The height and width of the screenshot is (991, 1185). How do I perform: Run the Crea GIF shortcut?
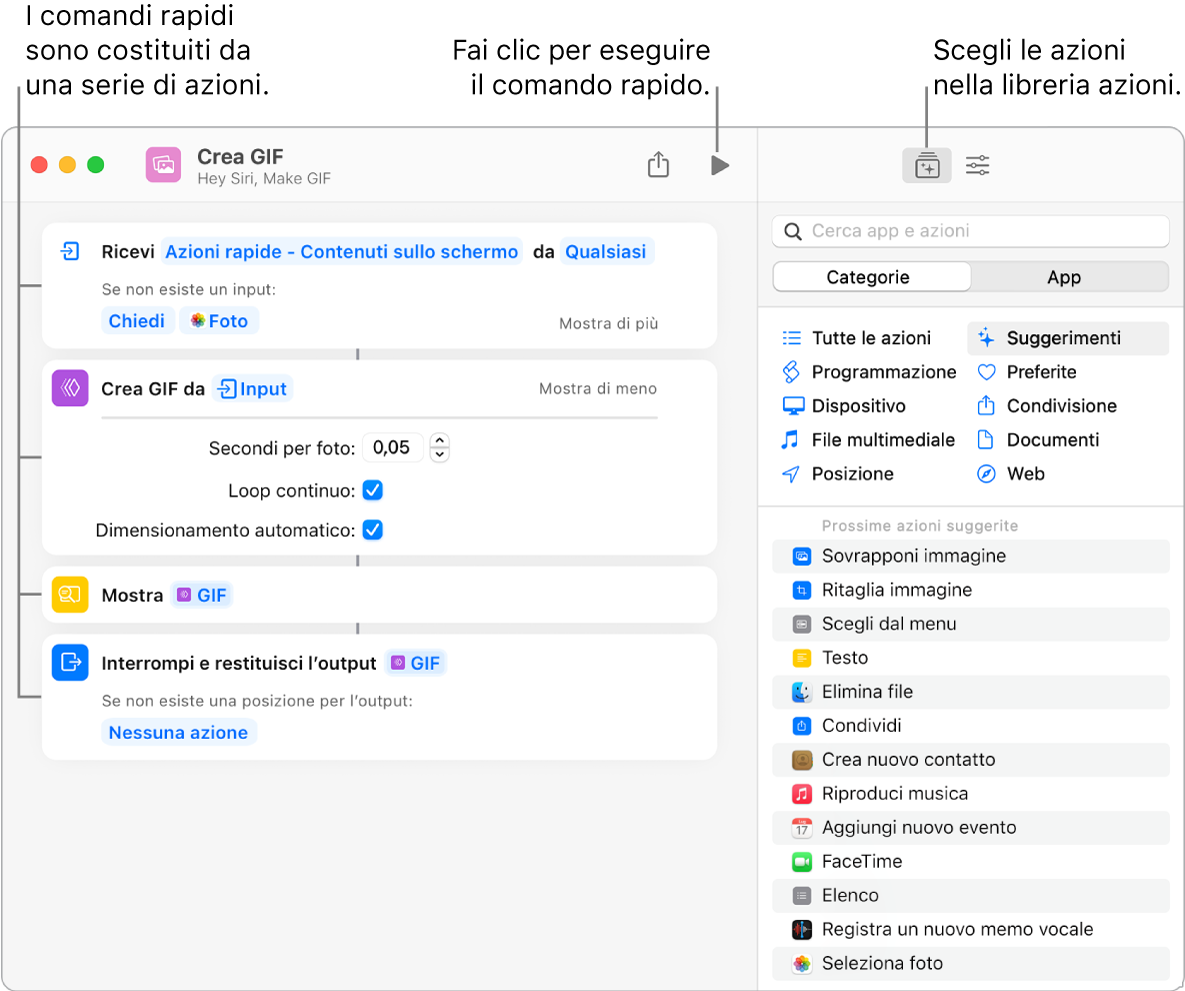coord(719,165)
